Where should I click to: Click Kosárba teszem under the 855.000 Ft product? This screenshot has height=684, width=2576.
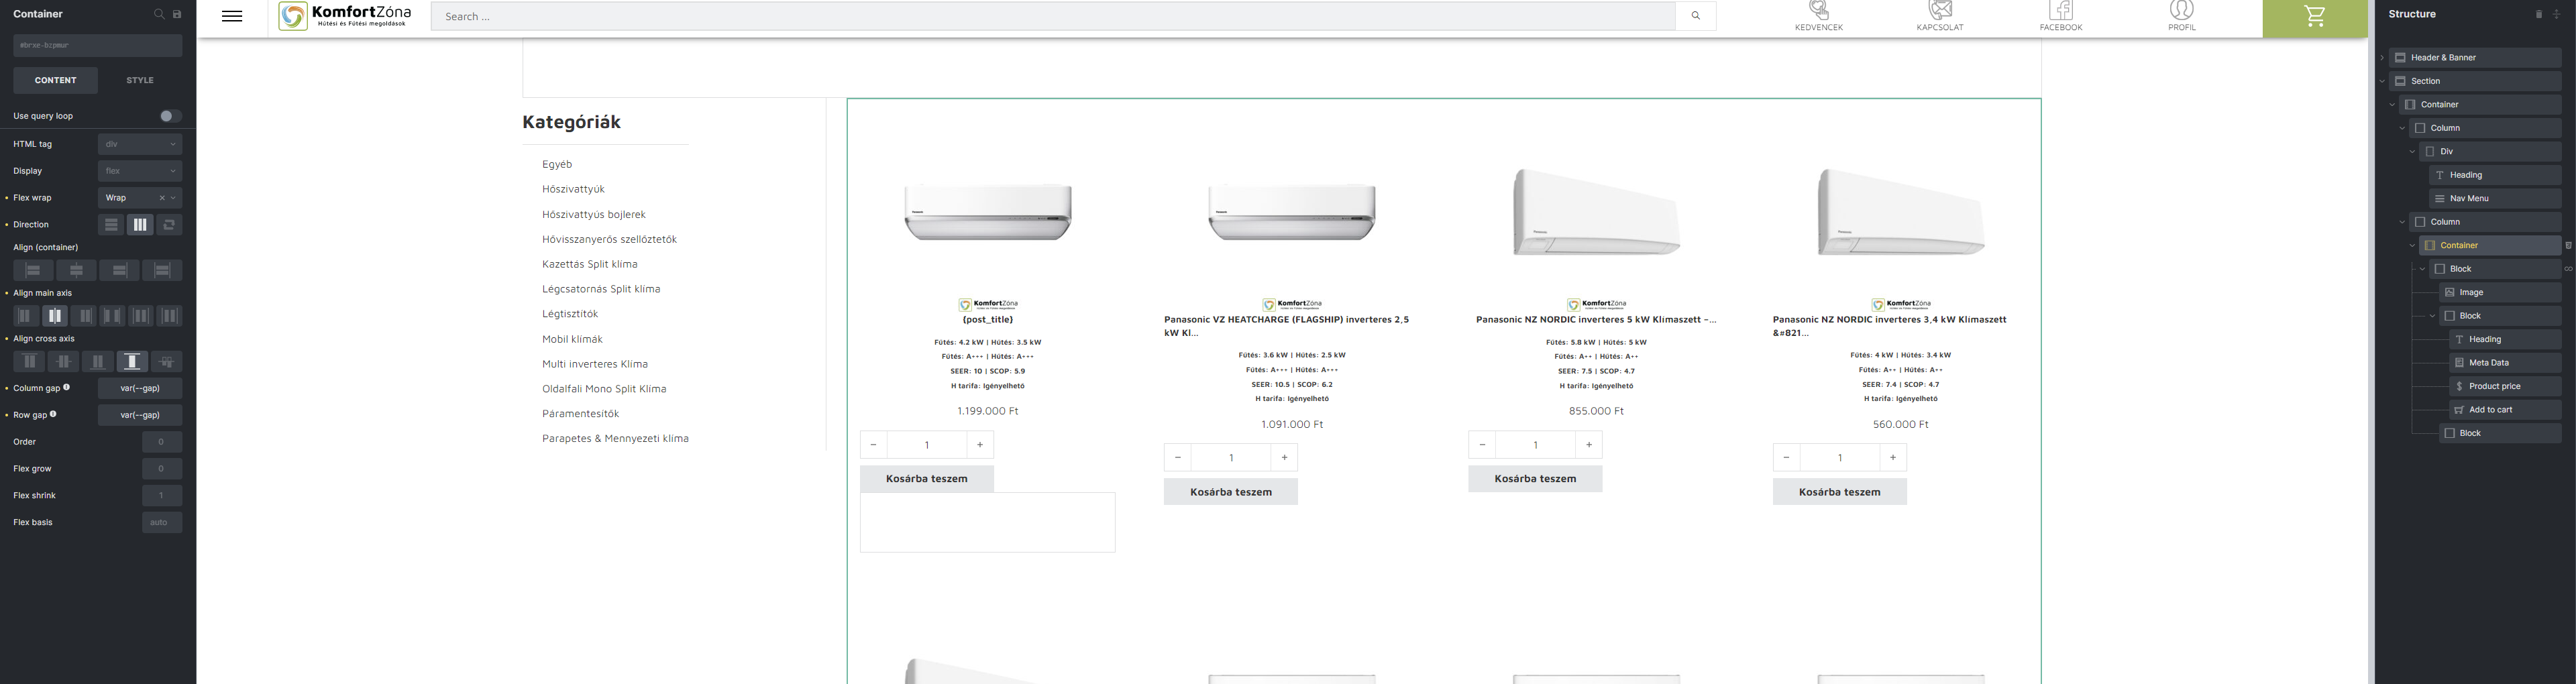click(x=1535, y=479)
